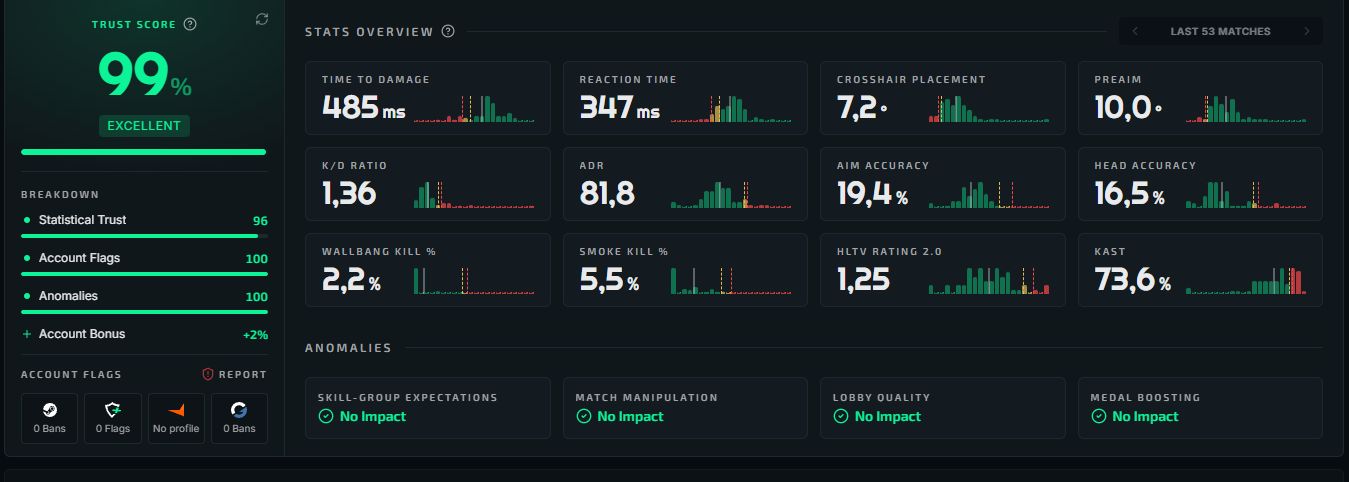Viewport: 1349px width, 482px height.
Task: Open the HLTV Rating 2.0 card
Action: pos(943,270)
